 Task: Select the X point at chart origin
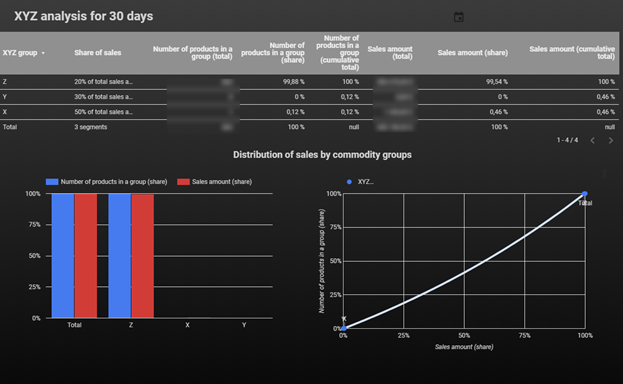pos(344,328)
